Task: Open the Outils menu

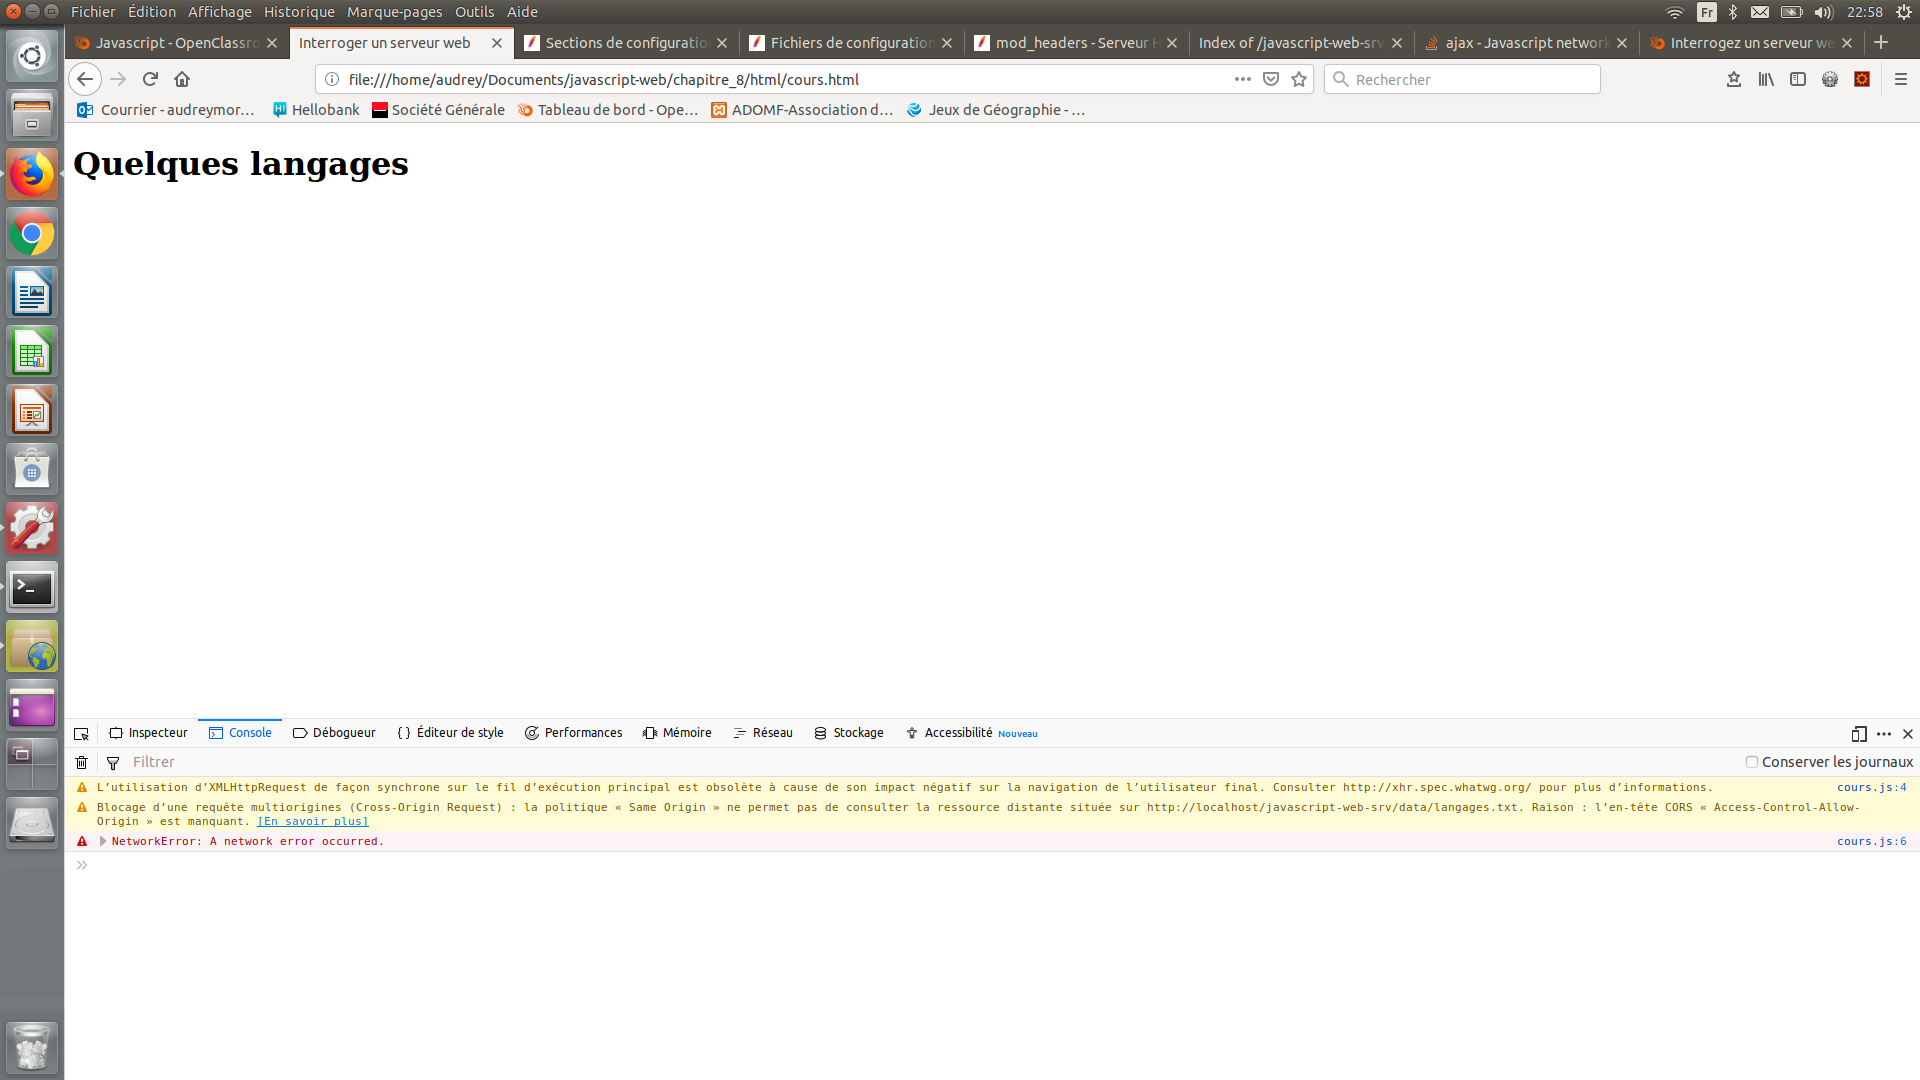Action: (474, 11)
